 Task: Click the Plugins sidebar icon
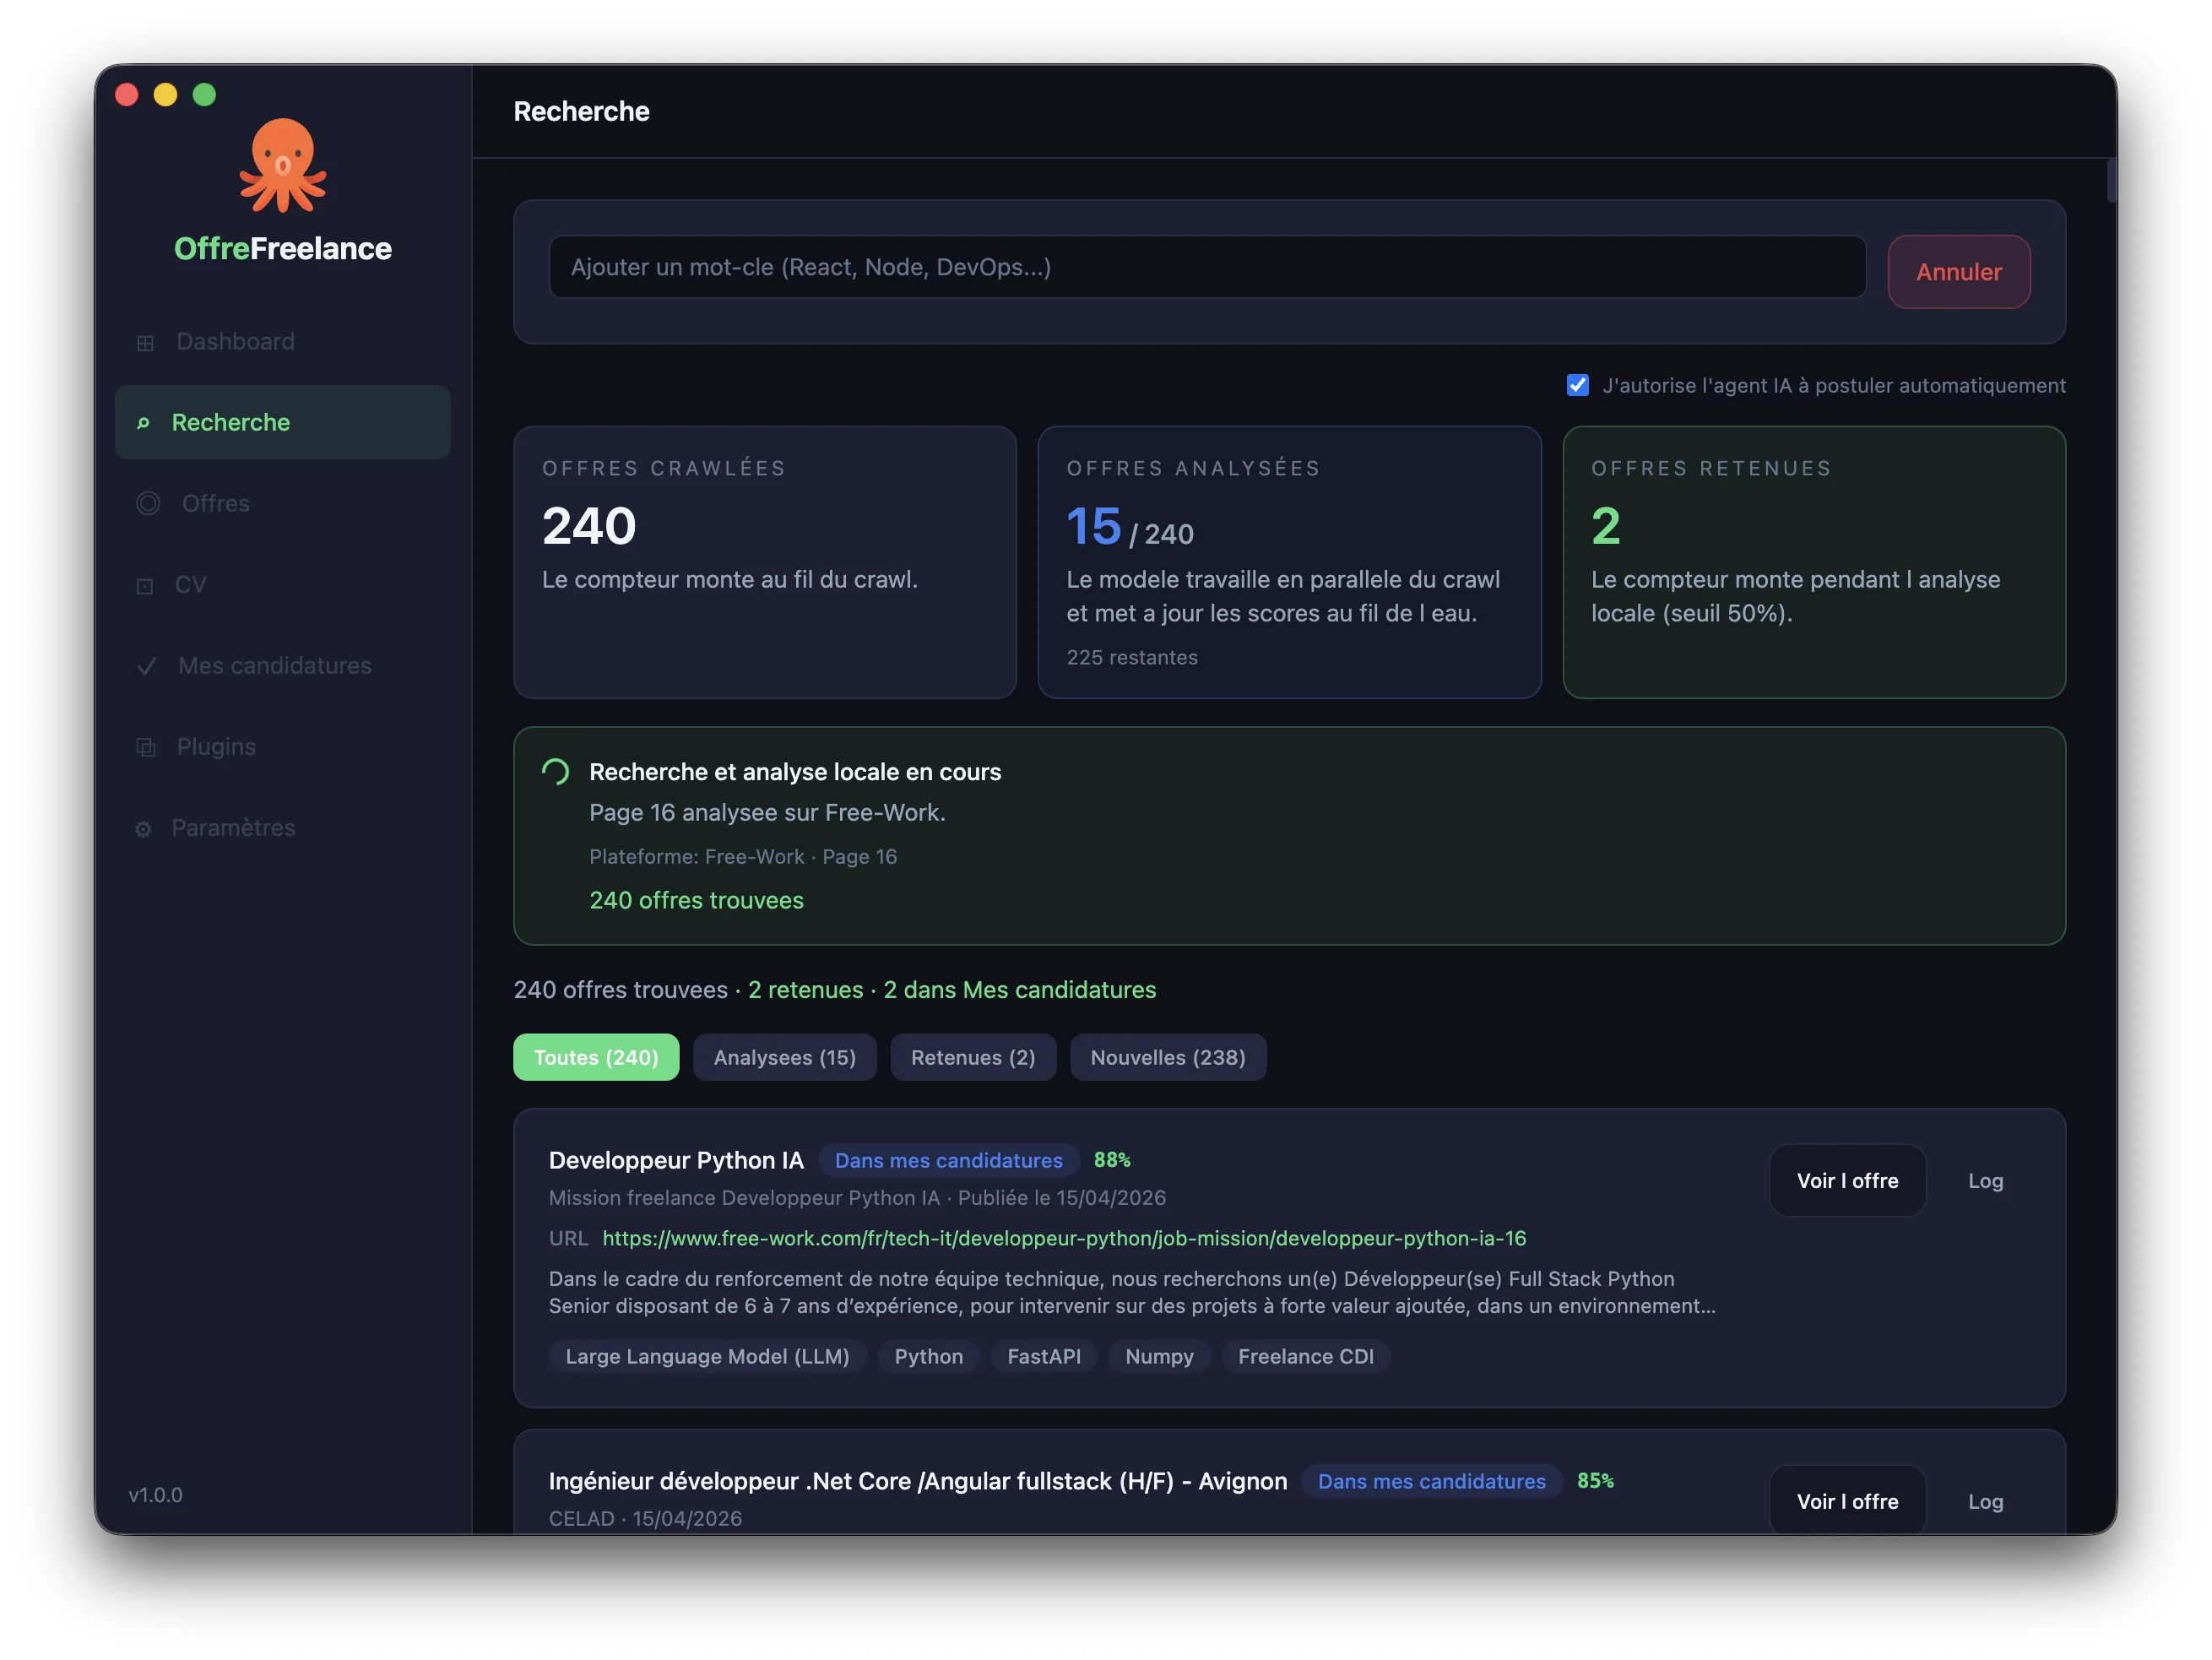coord(146,748)
